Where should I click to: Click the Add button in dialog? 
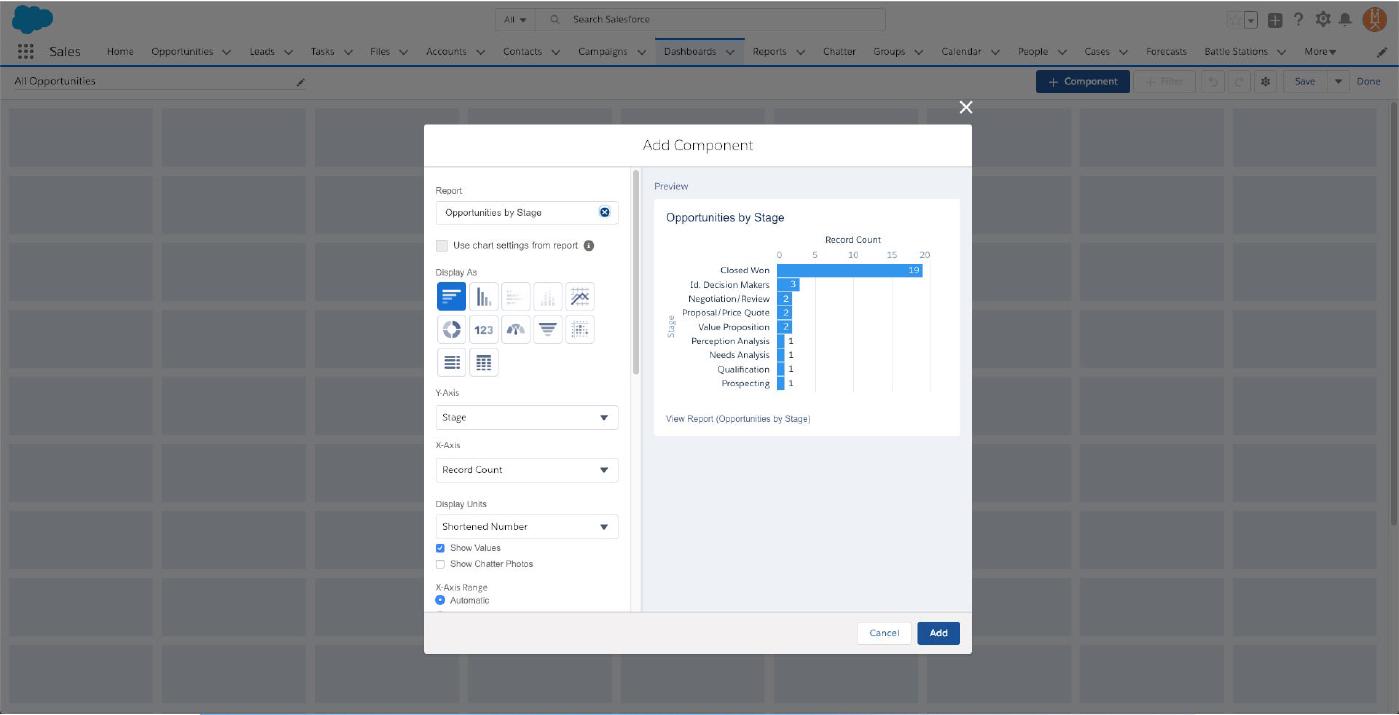coord(938,633)
